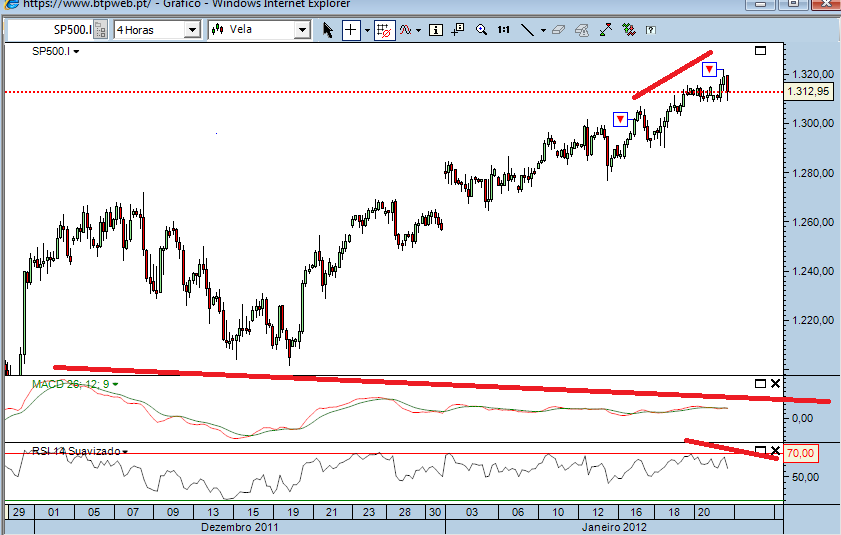The image size is (841, 535).
Task: Activate the crosshair cursor tool
Action: tap(351, 30)
